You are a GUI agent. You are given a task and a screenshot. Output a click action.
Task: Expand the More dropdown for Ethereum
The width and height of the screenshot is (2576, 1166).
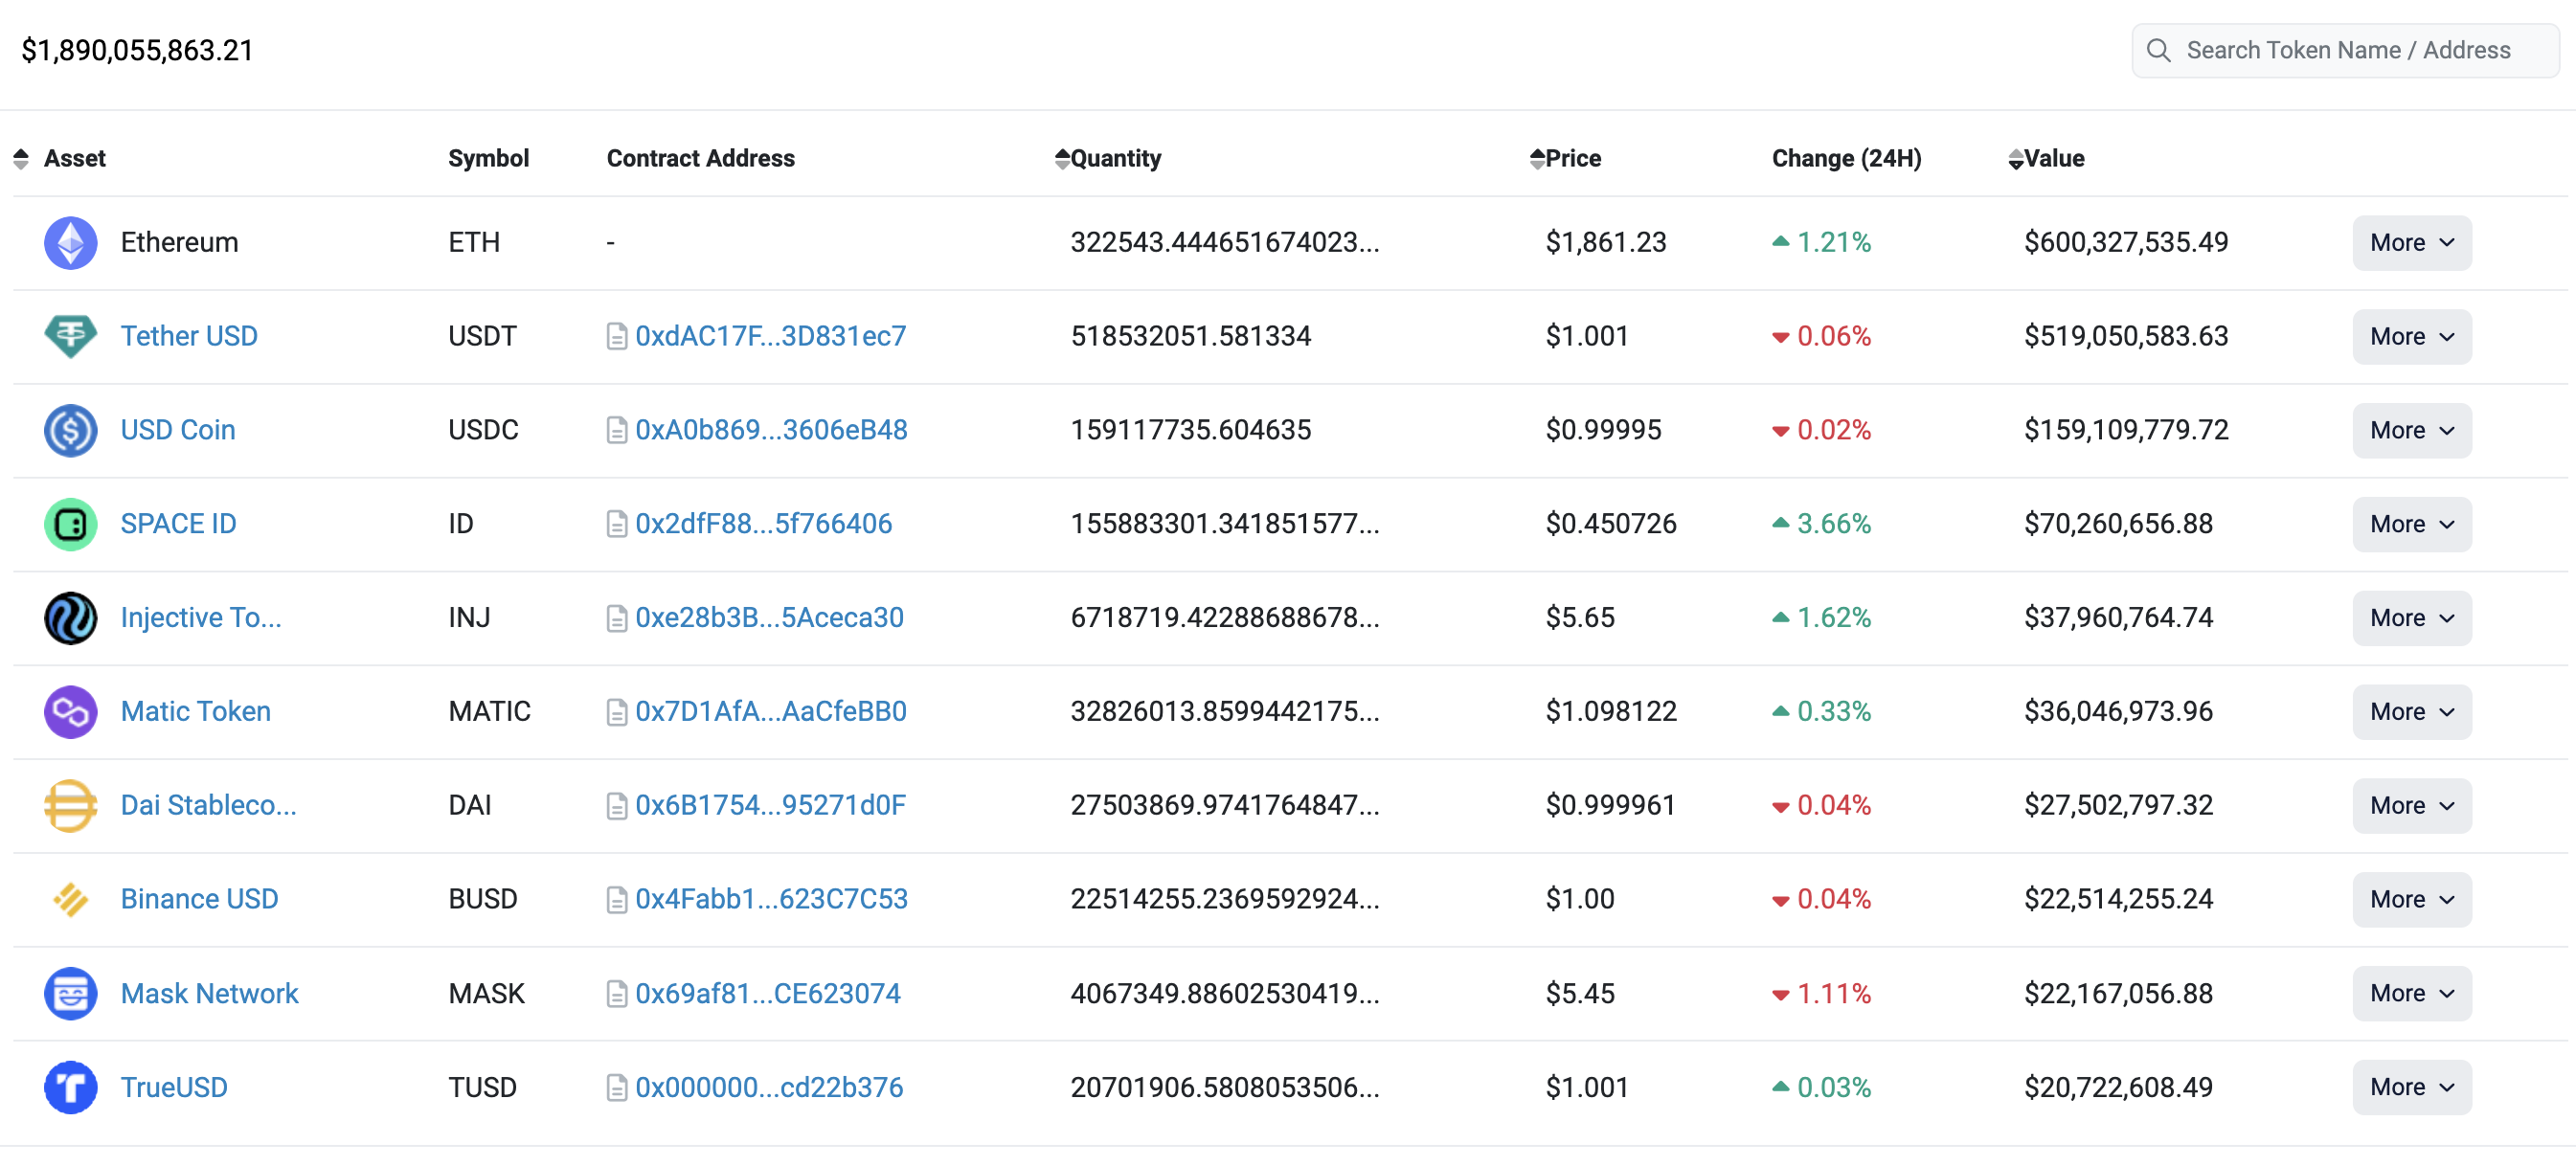click(x=2411, y=243)
